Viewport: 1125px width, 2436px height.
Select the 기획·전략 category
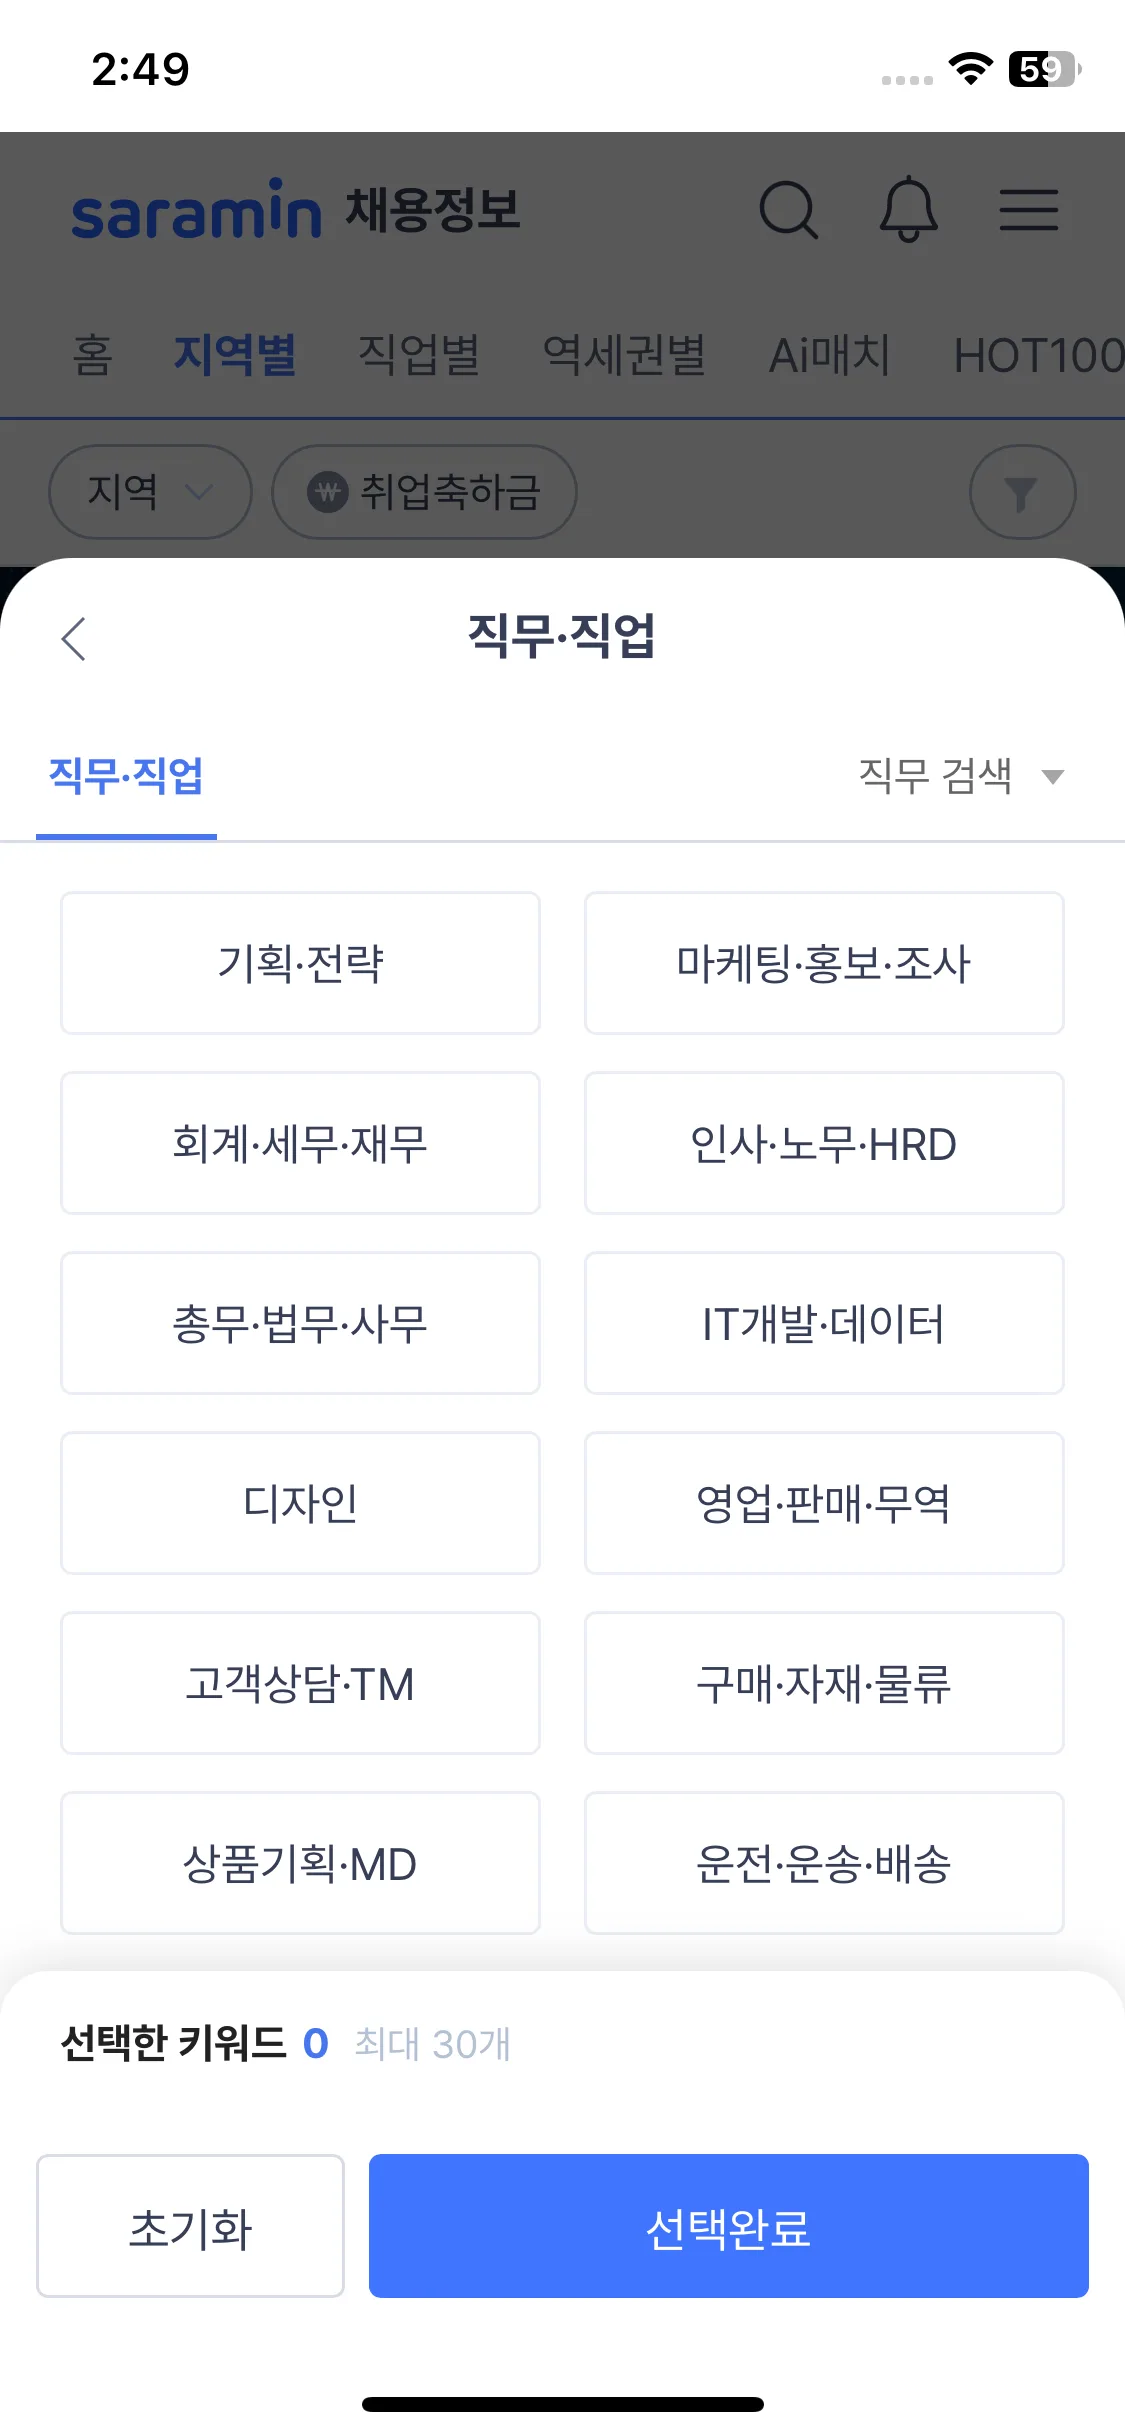300,963
